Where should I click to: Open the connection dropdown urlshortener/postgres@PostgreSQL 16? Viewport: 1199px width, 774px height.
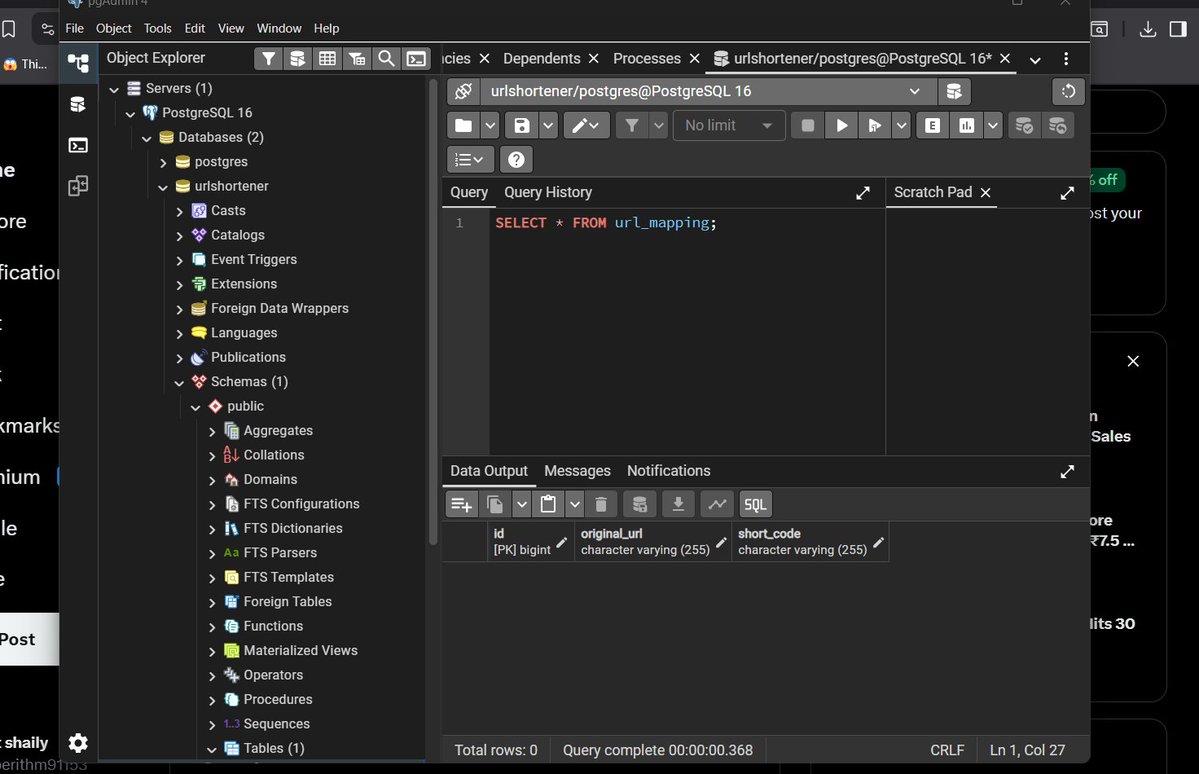(708, 91)
